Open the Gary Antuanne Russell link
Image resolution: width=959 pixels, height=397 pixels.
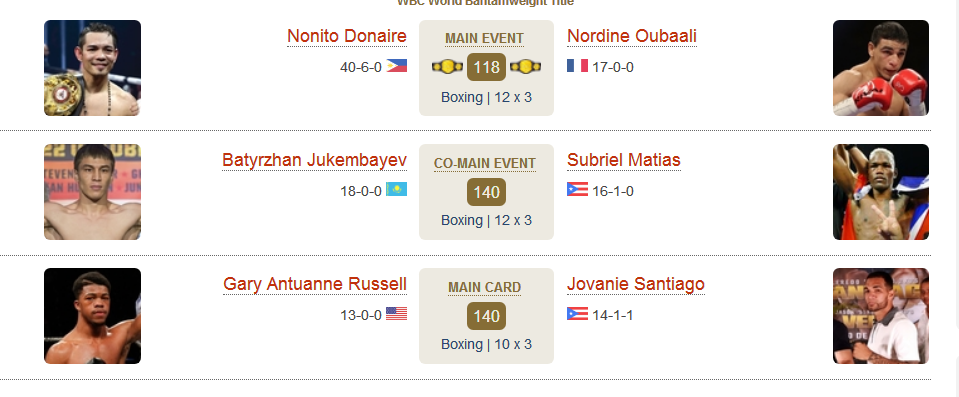[x=315, y=284]
